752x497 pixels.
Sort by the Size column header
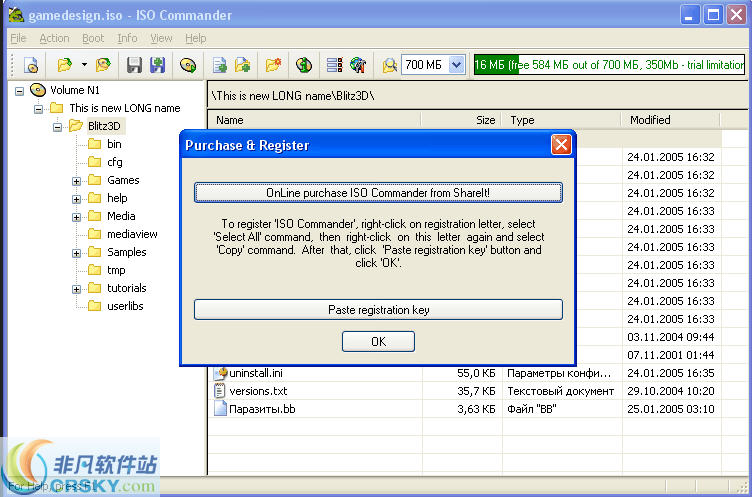pyautogui.click(x=461, y=120)
